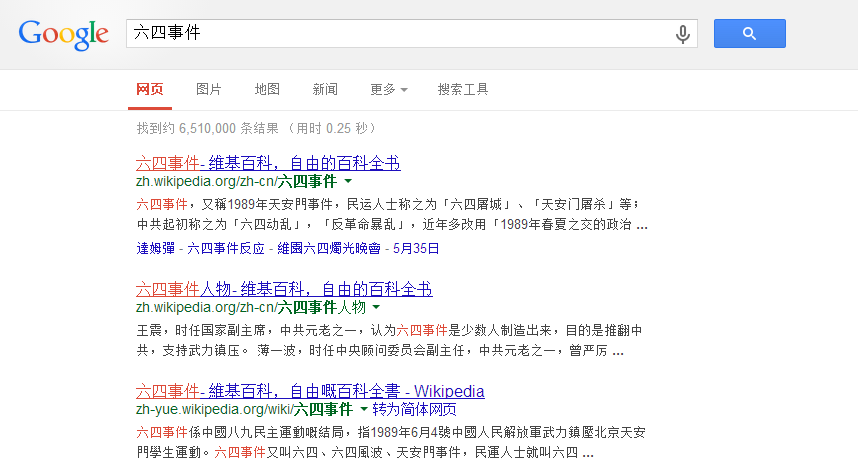Expand arrow beside zh.wikipedia.org/zh-cn/六四事件 URL
This screenshot has height=471, width=858.
tap(348, 182)
